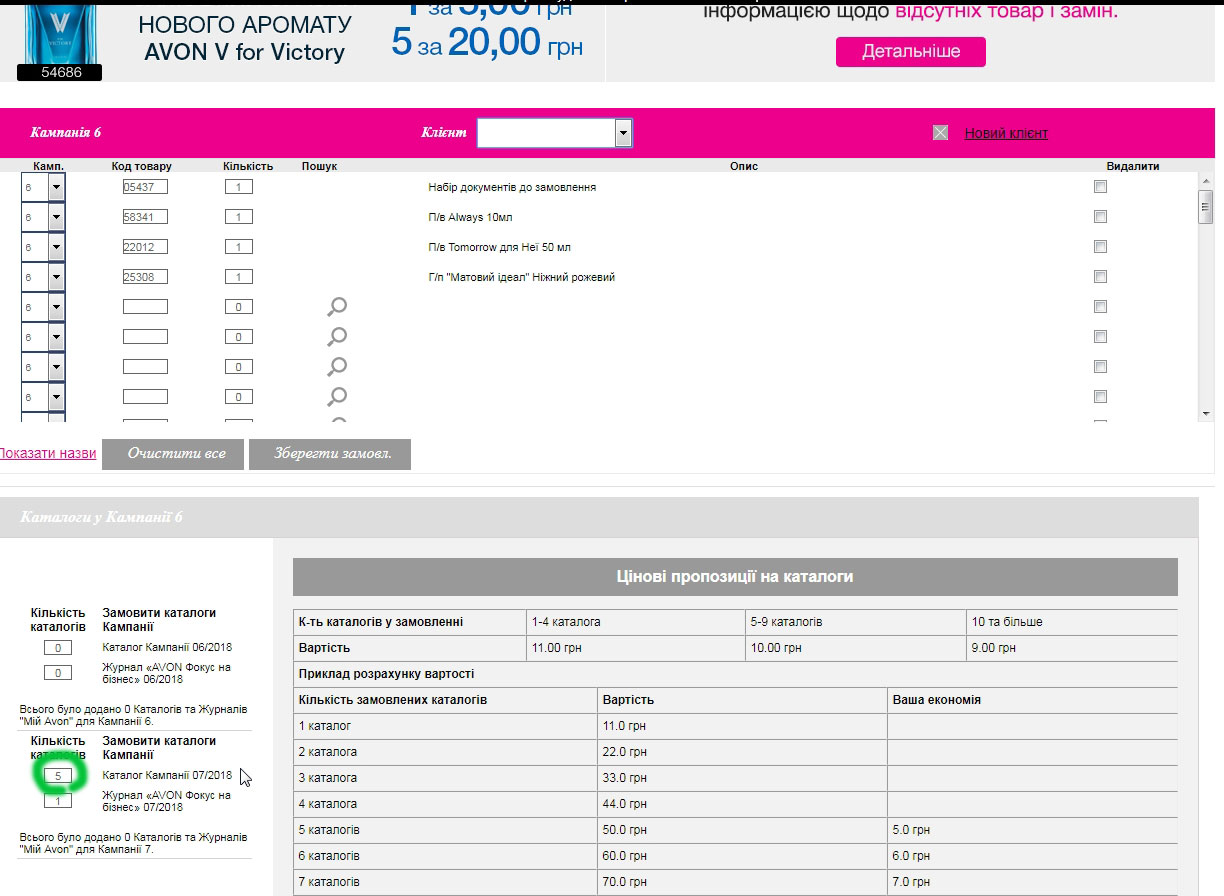Click the Очистити все button
1224x896 pixels.
[175, 453]
